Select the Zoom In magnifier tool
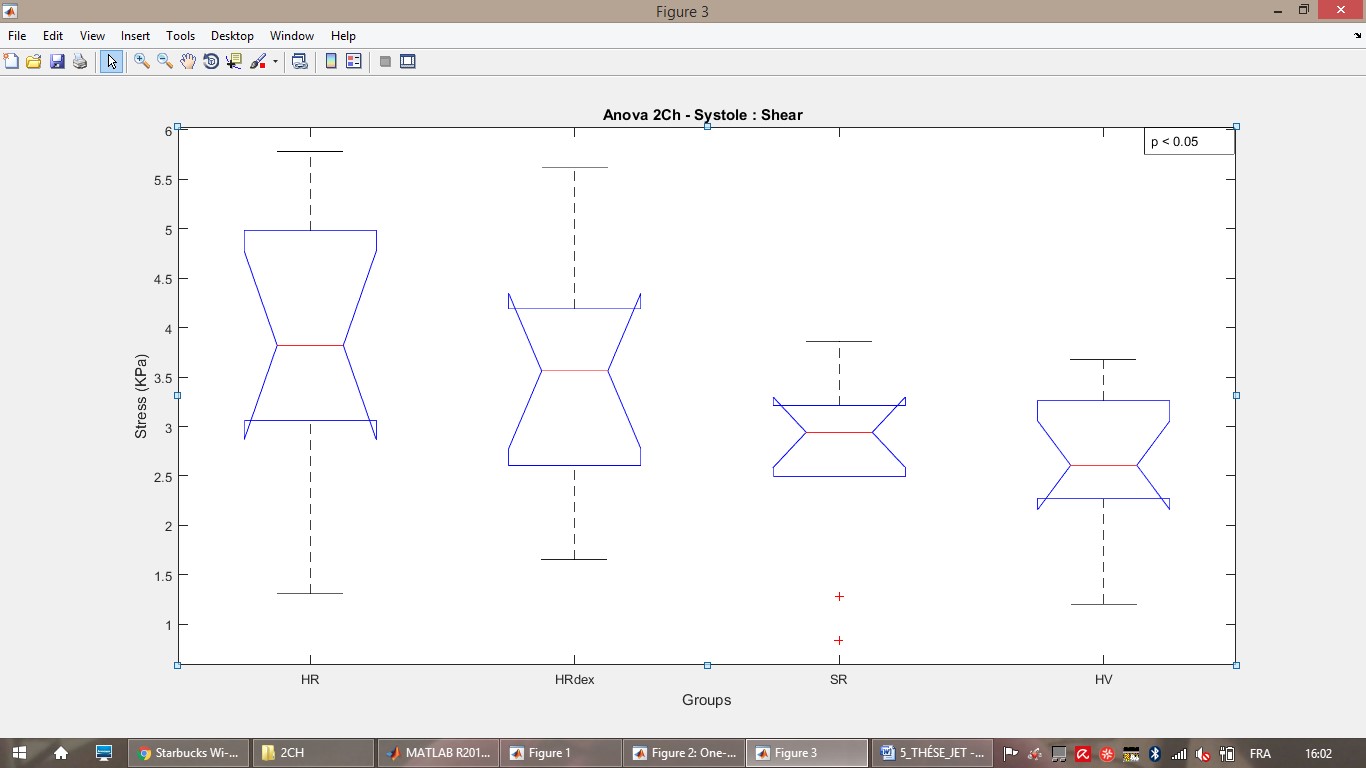1366x768 pixels. 142,62
